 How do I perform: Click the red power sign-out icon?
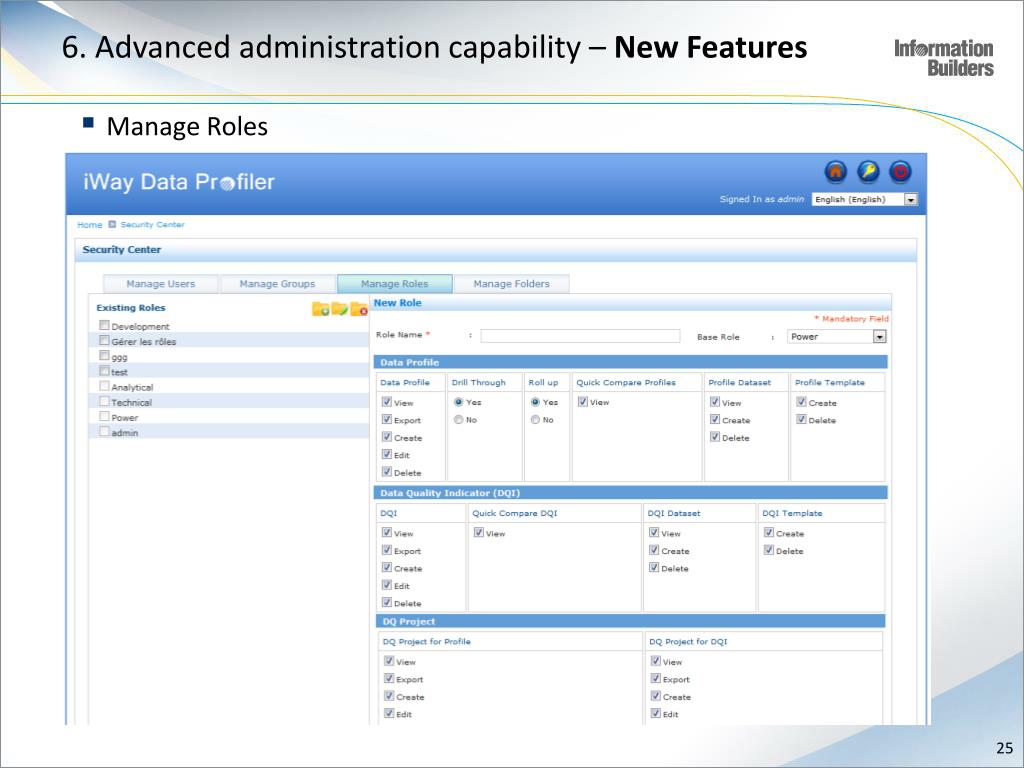[900, 172]
